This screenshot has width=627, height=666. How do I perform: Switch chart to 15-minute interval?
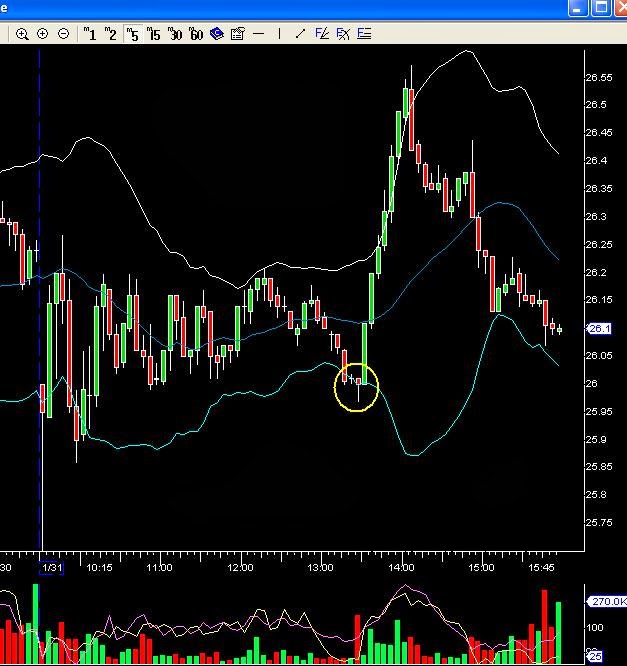153,34
